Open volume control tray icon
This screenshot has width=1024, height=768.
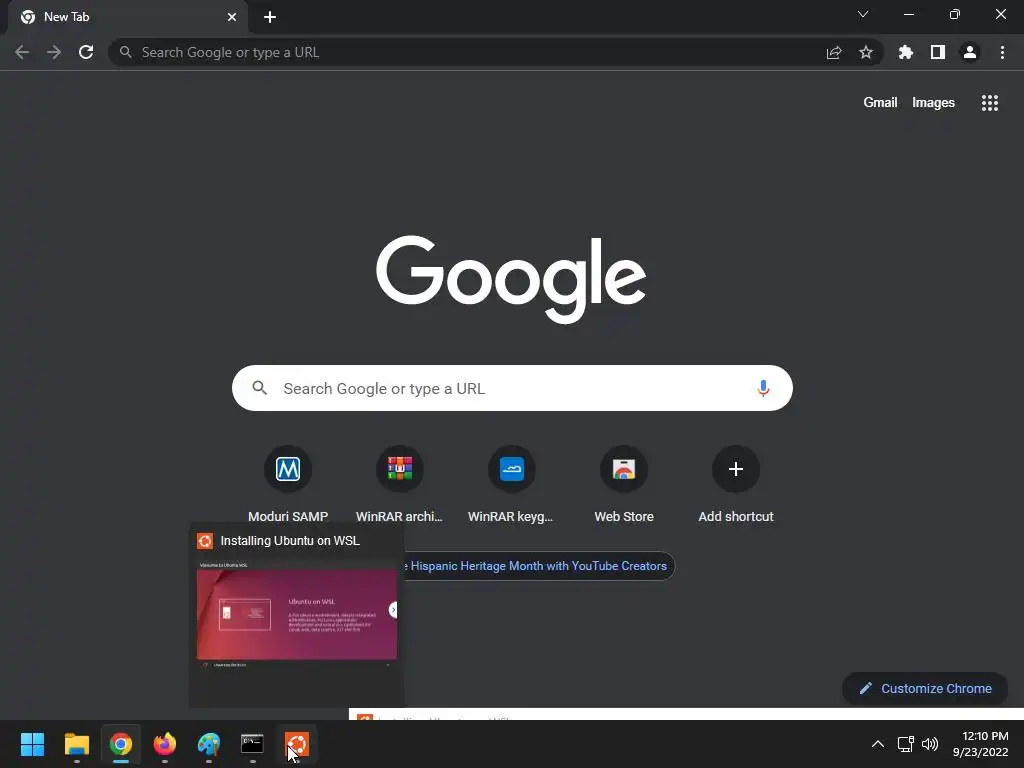929,744
